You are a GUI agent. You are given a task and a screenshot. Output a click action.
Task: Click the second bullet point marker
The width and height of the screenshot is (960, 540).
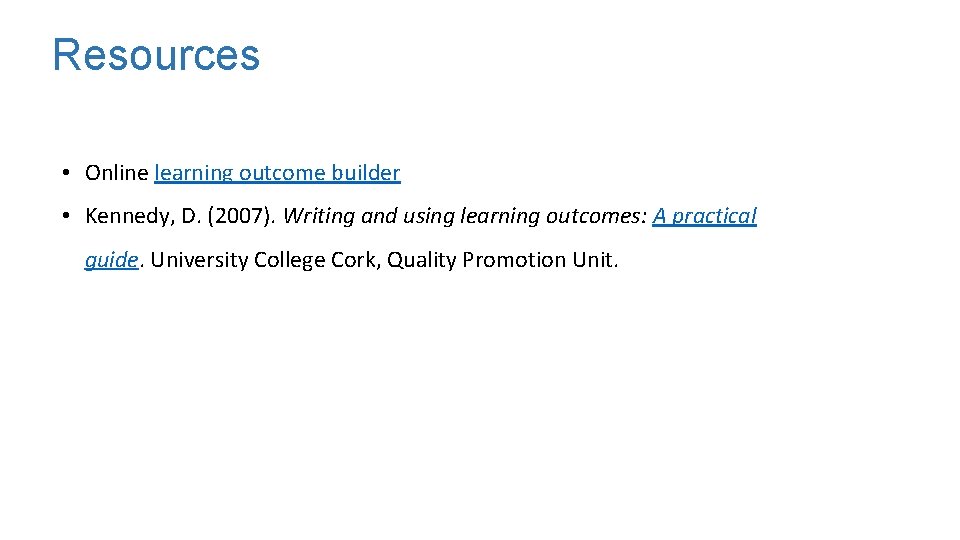(63, 216)
